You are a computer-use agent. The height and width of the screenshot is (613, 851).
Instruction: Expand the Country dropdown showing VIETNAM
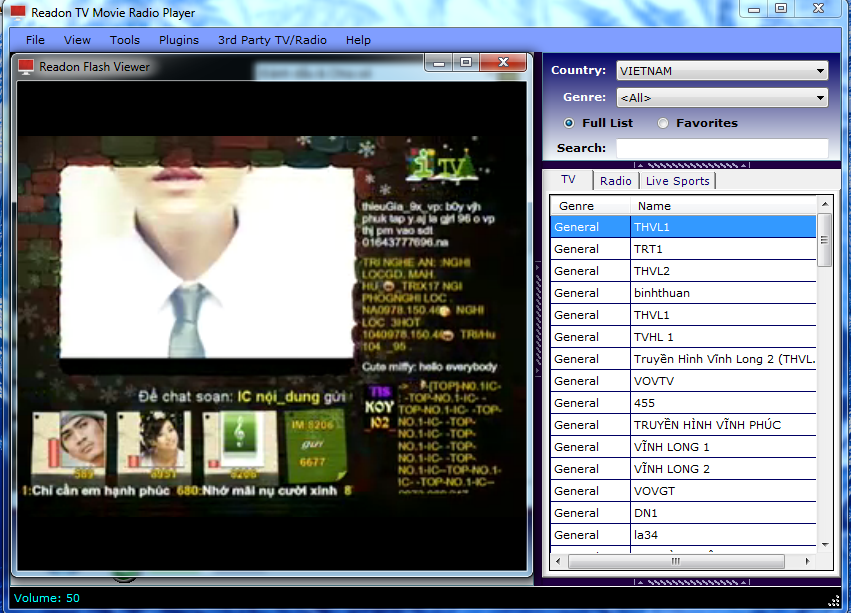722,71
